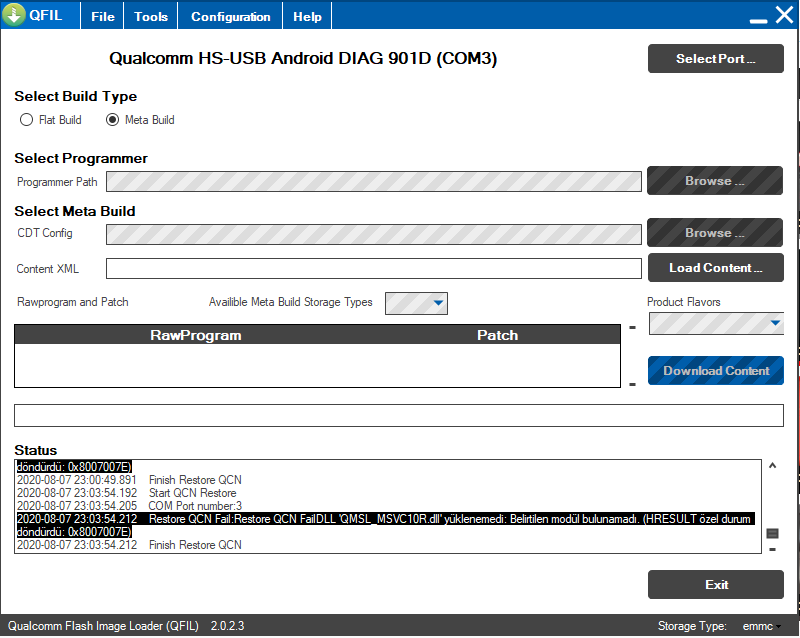Click the Select Port button

click(x=715, y=59)
